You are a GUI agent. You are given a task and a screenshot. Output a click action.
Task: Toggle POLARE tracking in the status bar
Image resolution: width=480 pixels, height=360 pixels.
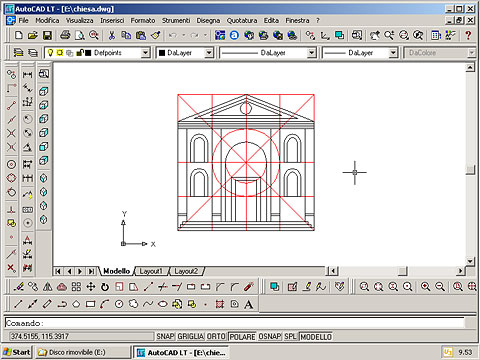coord(242,337)
